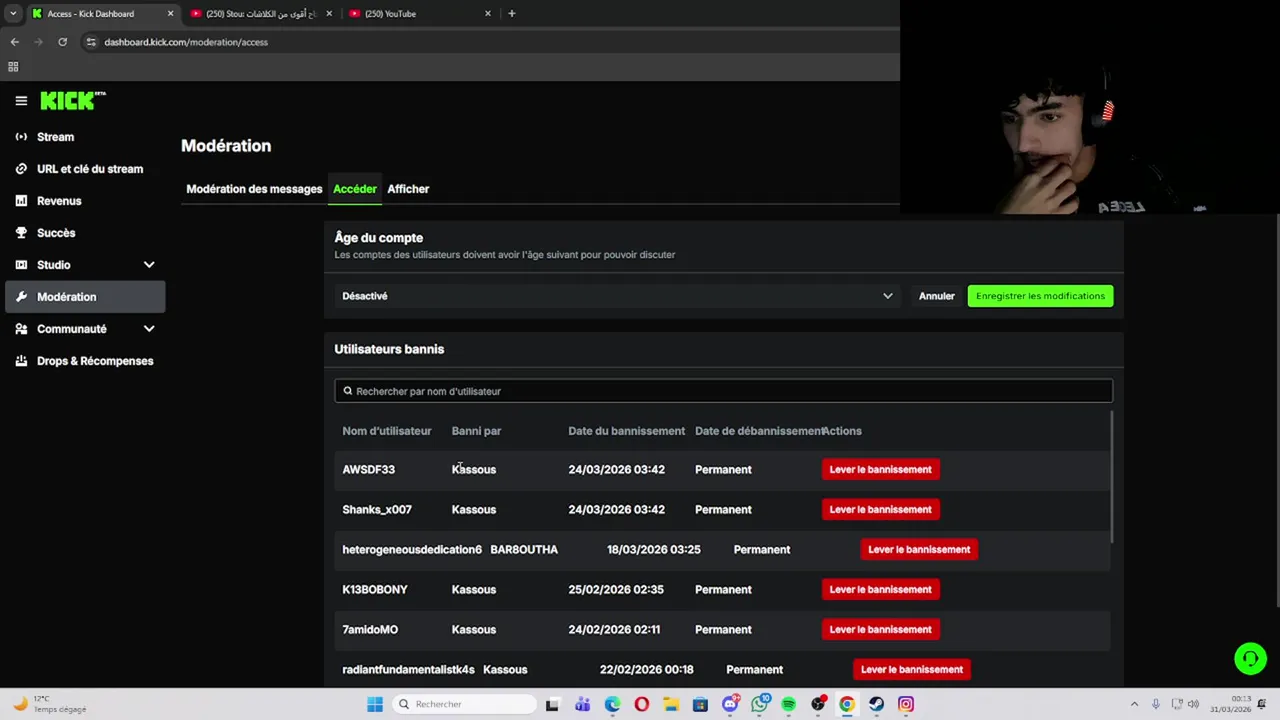Click the taskbar Rechercher search box
The height and width of the screenshot is (720, 1280).
coord(464,704)
